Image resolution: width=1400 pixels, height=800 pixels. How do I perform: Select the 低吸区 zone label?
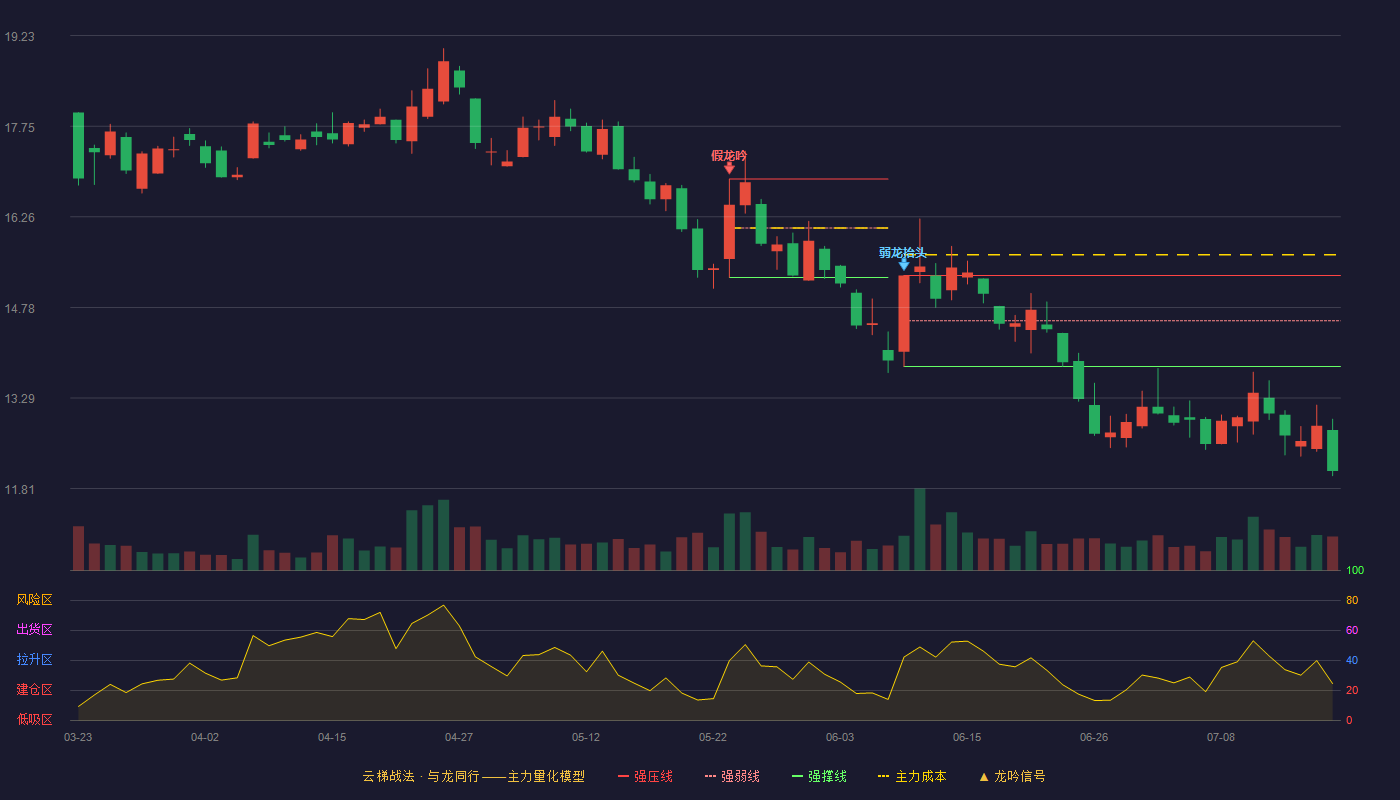[x=34, y=719]
